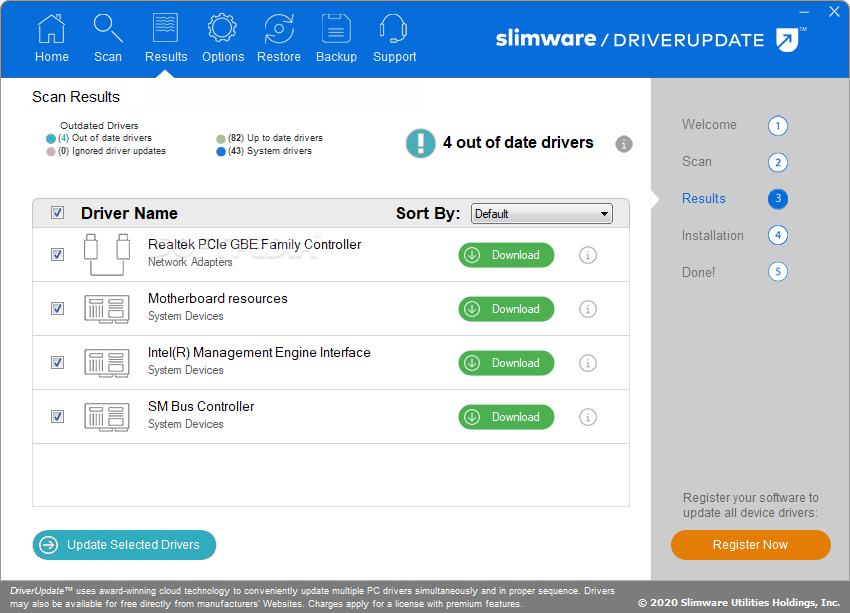Open the Backup disk icon

tap(336, 28)
